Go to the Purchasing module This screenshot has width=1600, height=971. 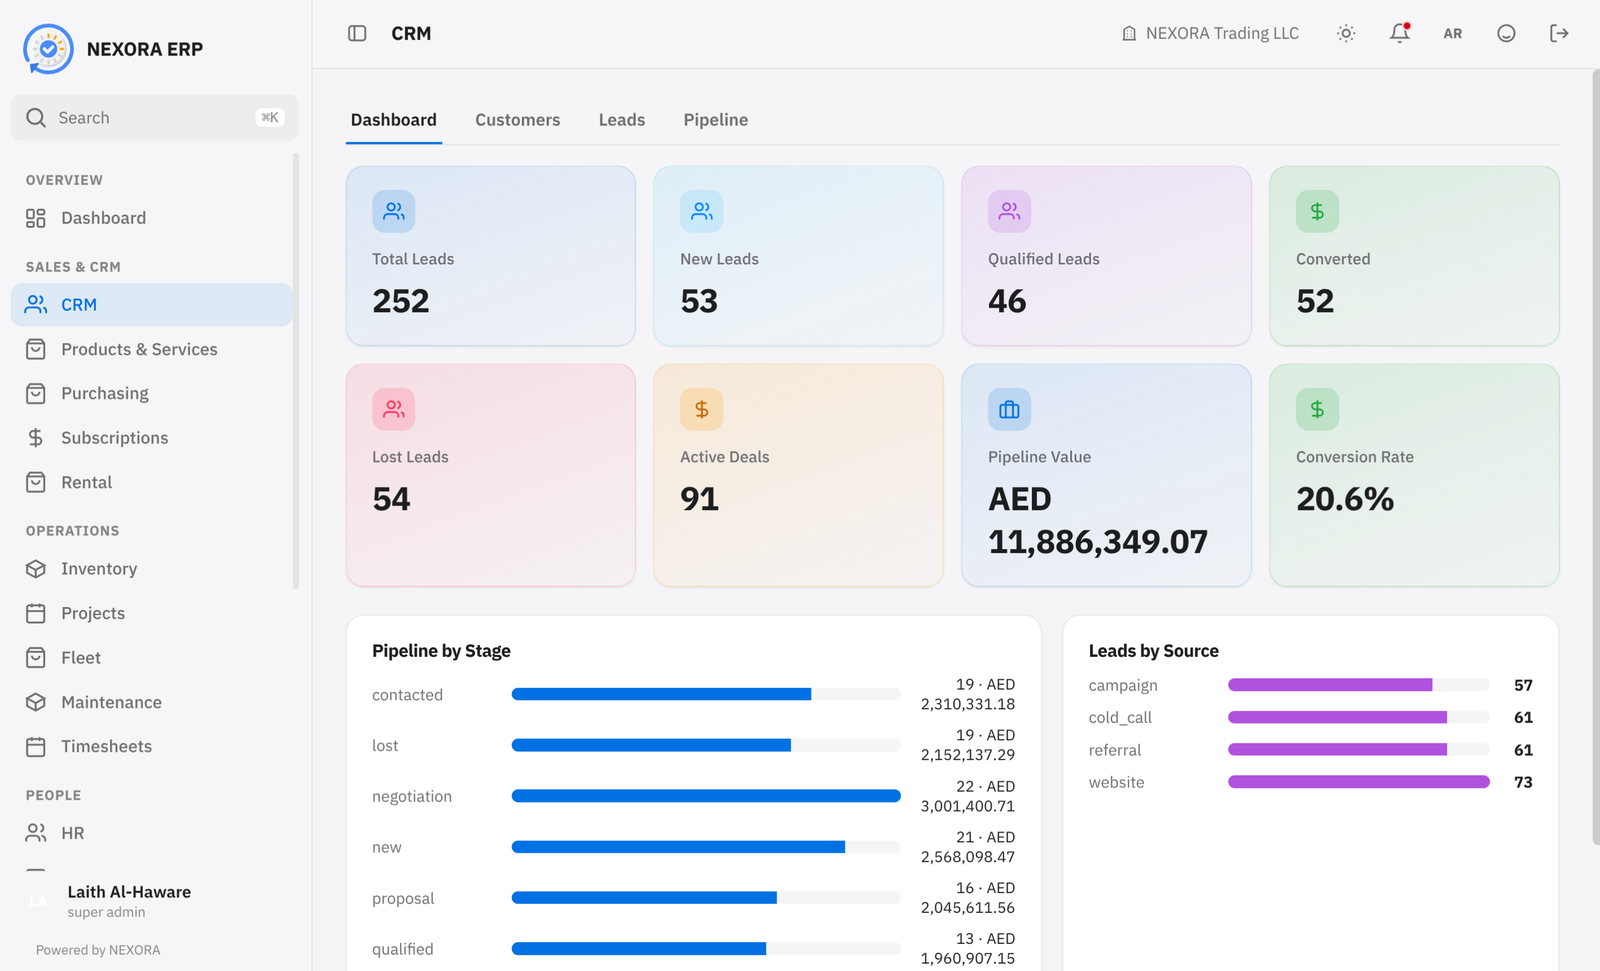coord(152,393)
